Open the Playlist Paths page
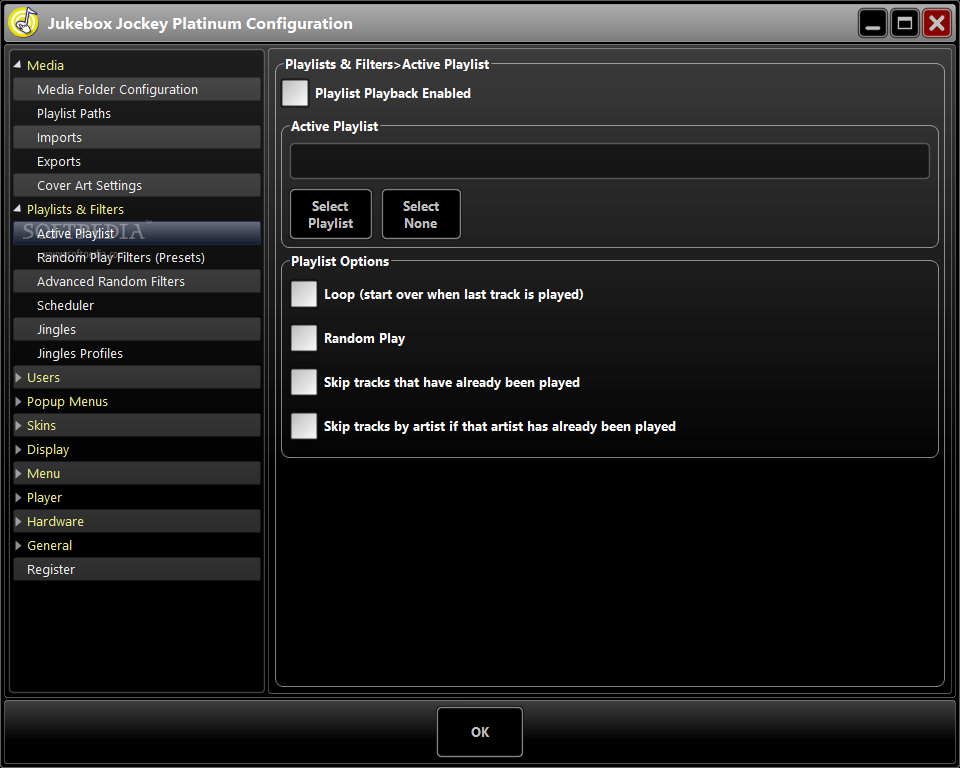This screenshot has width=960, height=768. click(x=137, y=113)
